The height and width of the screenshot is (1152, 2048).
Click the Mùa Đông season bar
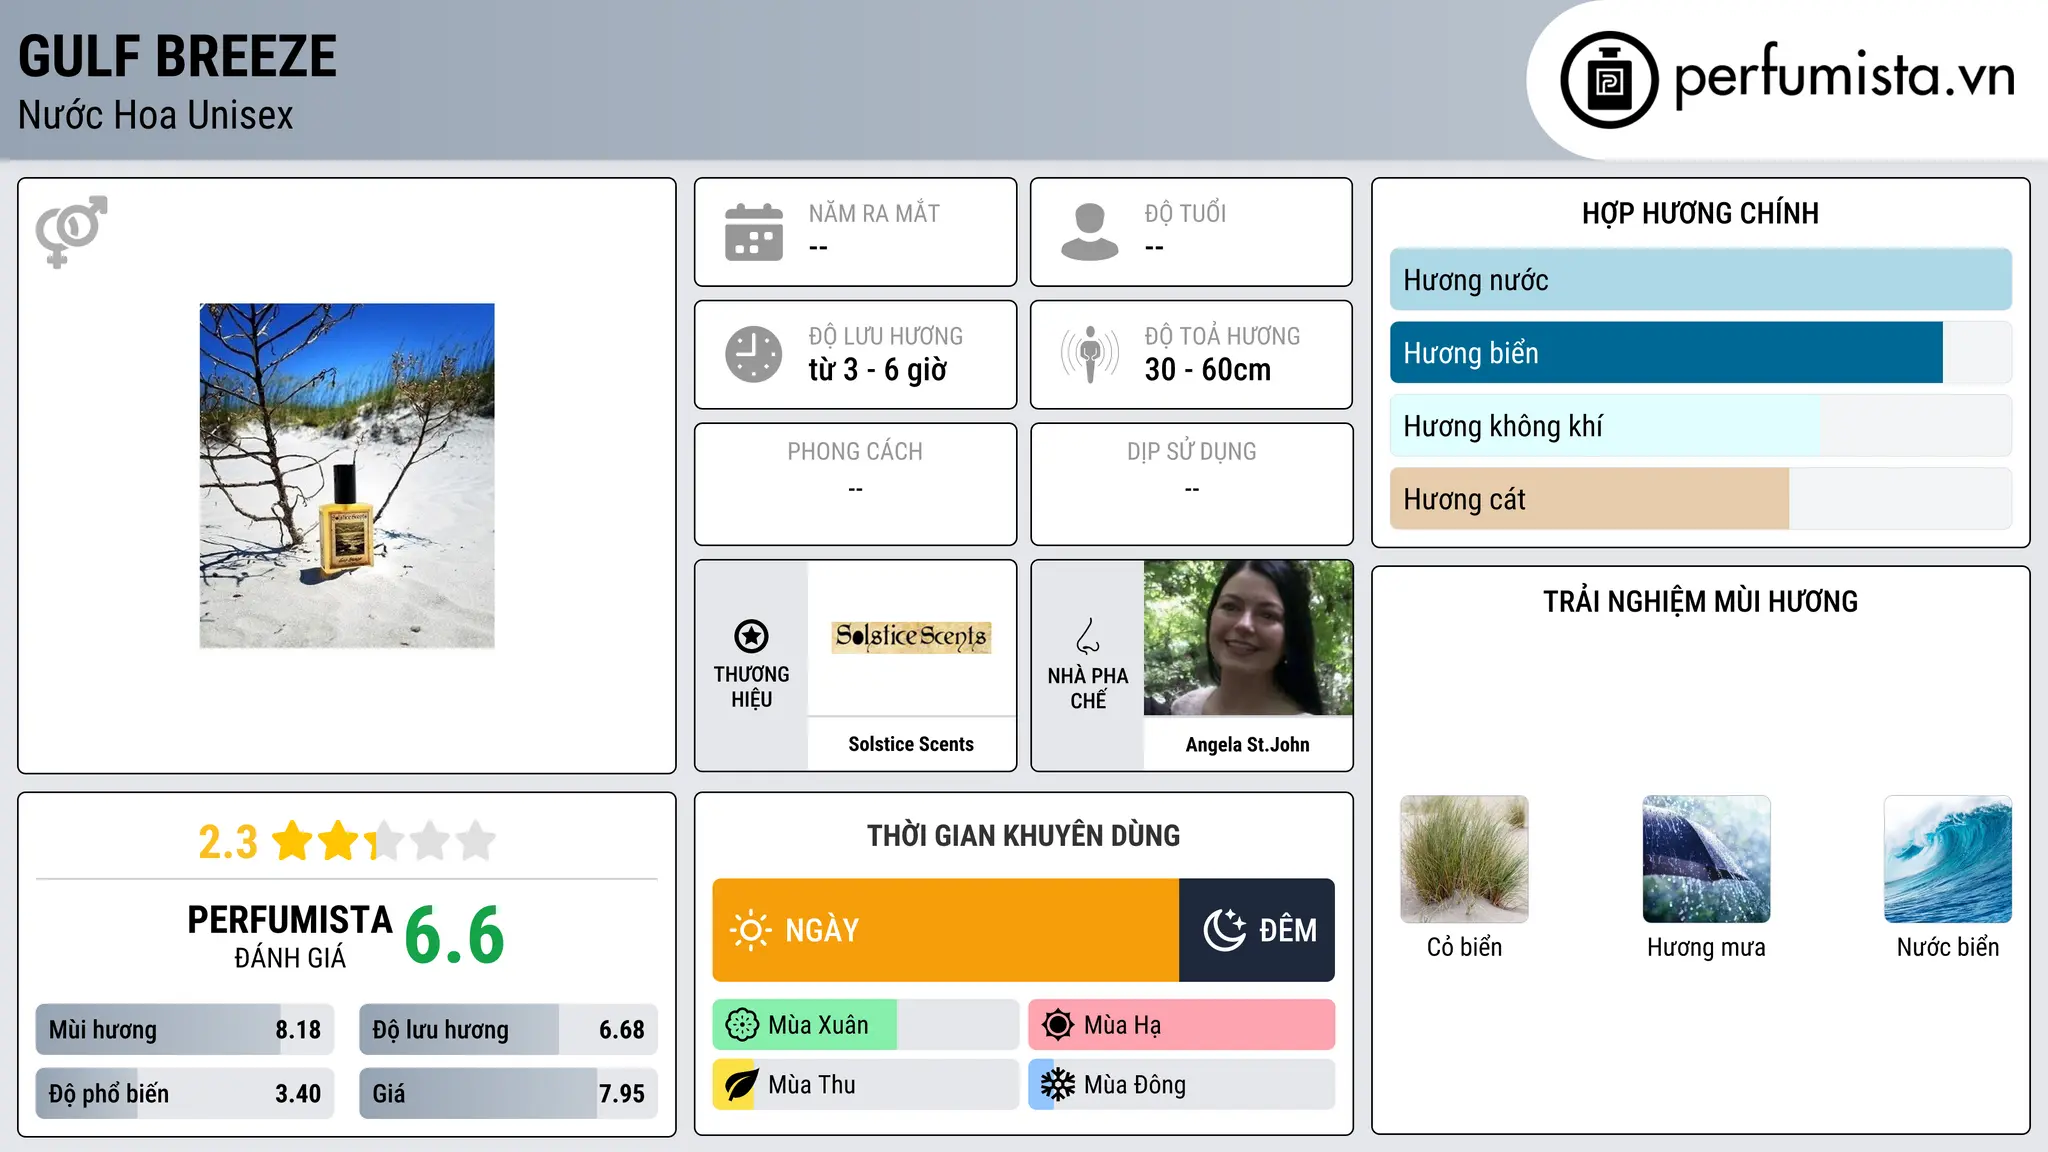(1181, 1085)
